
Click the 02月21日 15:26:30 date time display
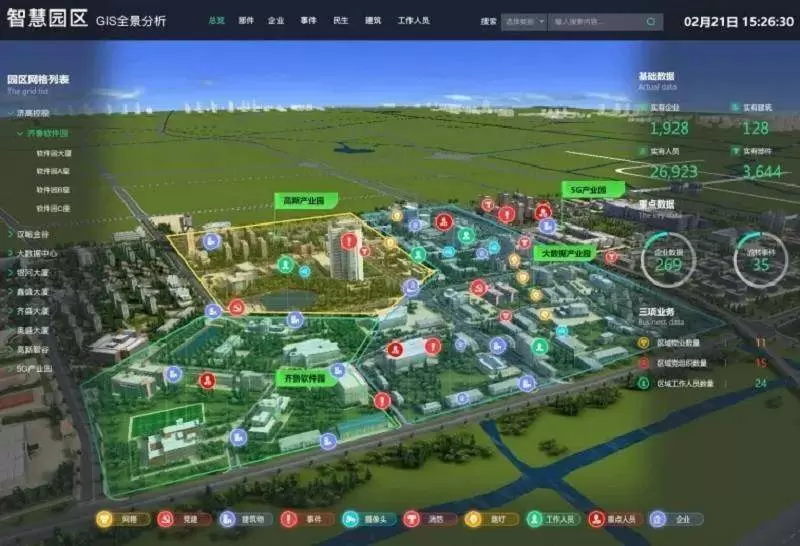pos(739,21)
